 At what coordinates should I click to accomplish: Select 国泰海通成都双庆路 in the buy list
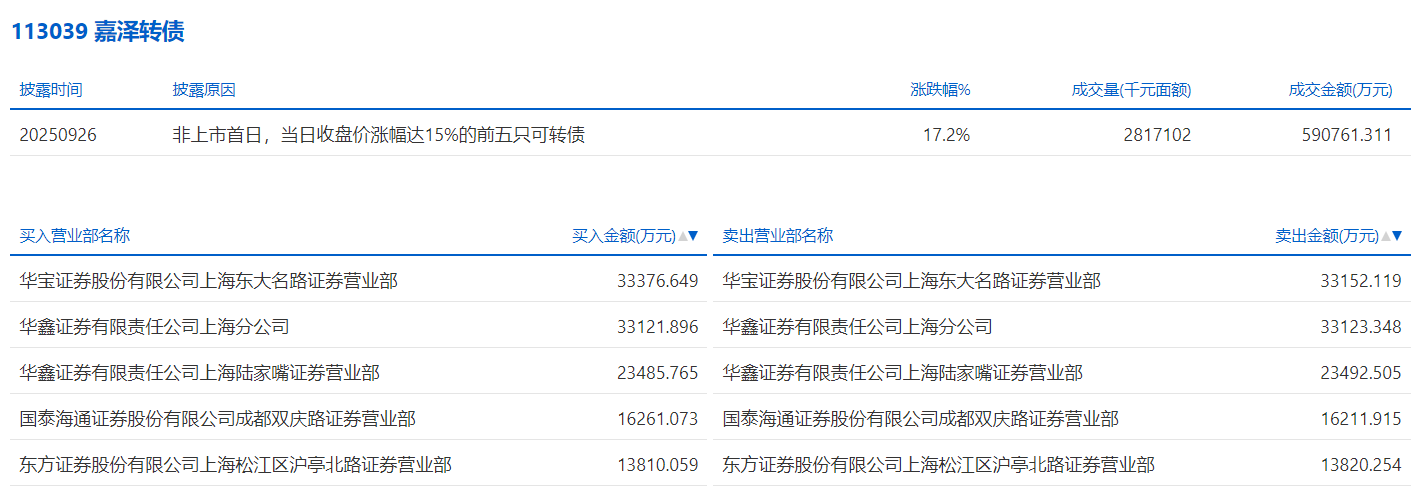point(218,419)
